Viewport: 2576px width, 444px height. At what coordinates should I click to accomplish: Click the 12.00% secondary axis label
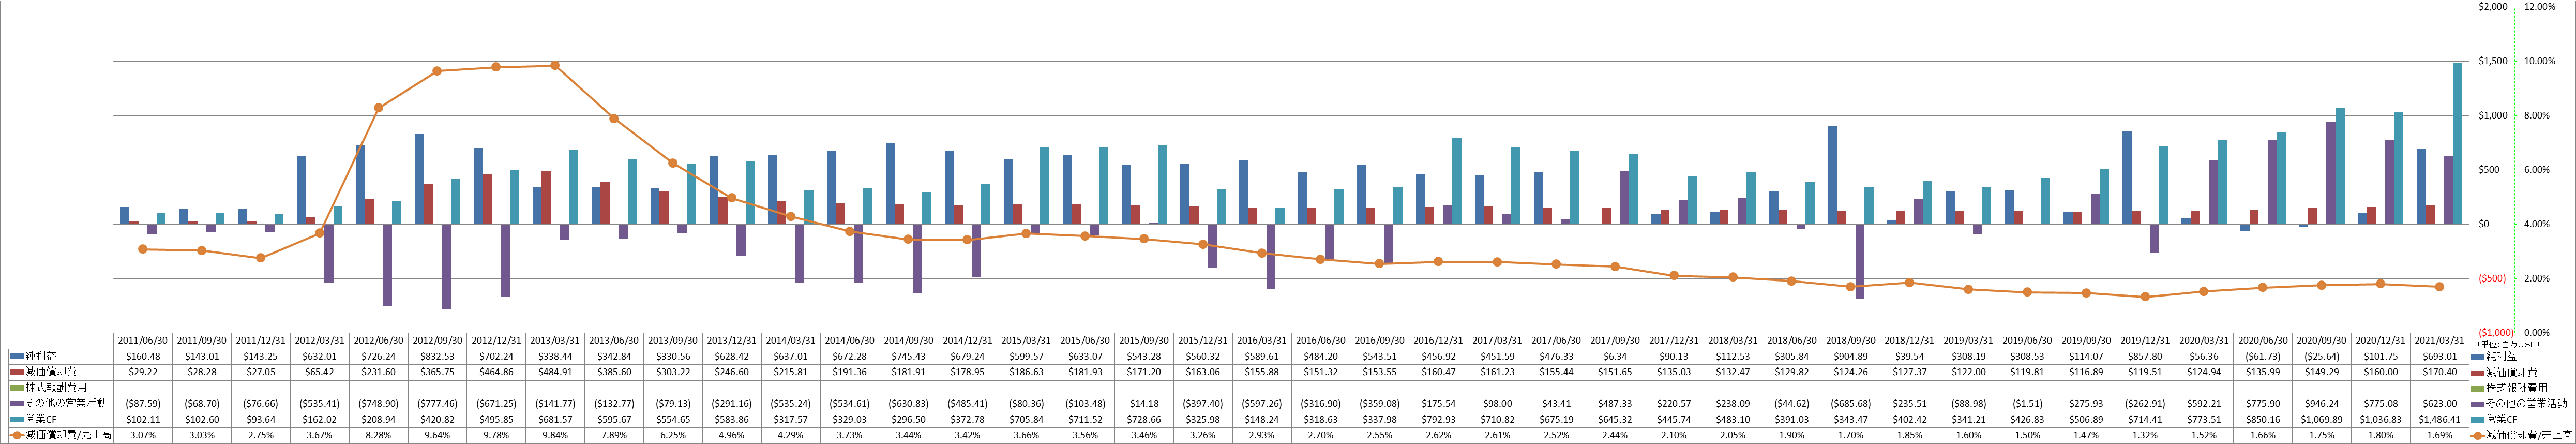click(2540, 7)
